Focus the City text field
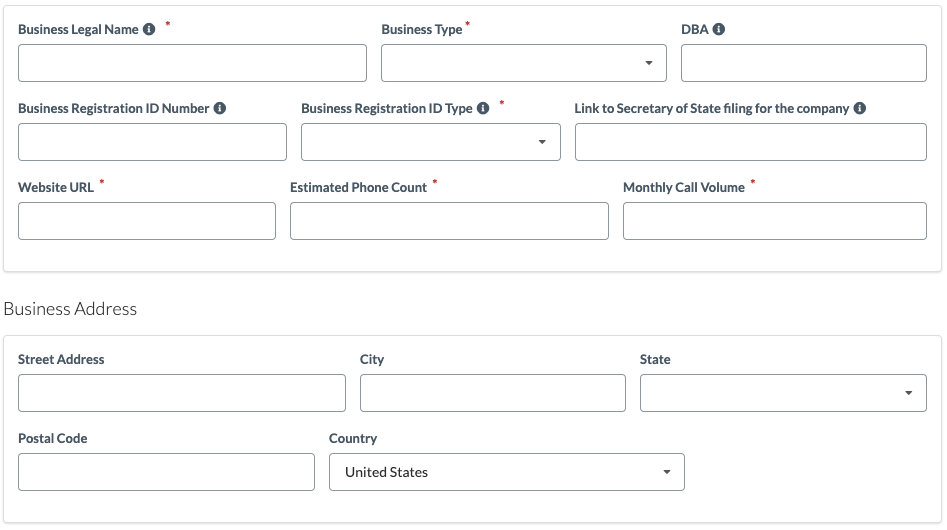Screen dimensions: 947x530 pyautogui.click(x=493, y=393)
